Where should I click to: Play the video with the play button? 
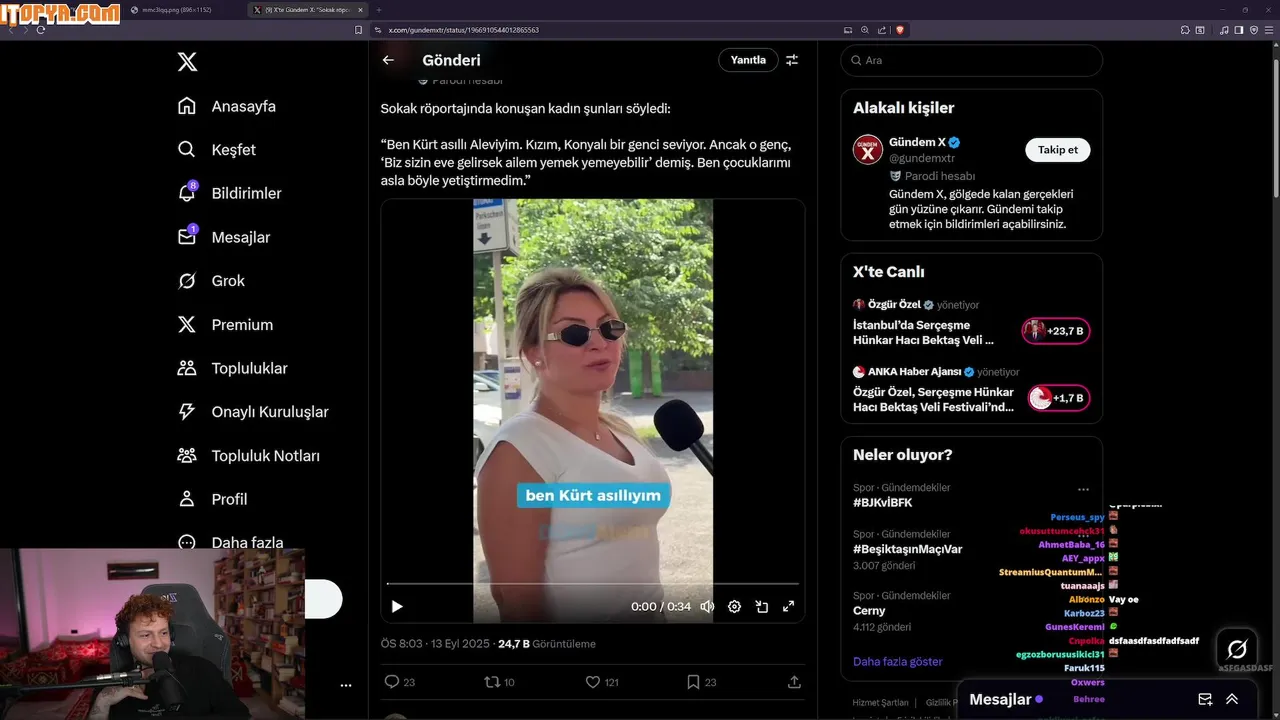(397, 606)
